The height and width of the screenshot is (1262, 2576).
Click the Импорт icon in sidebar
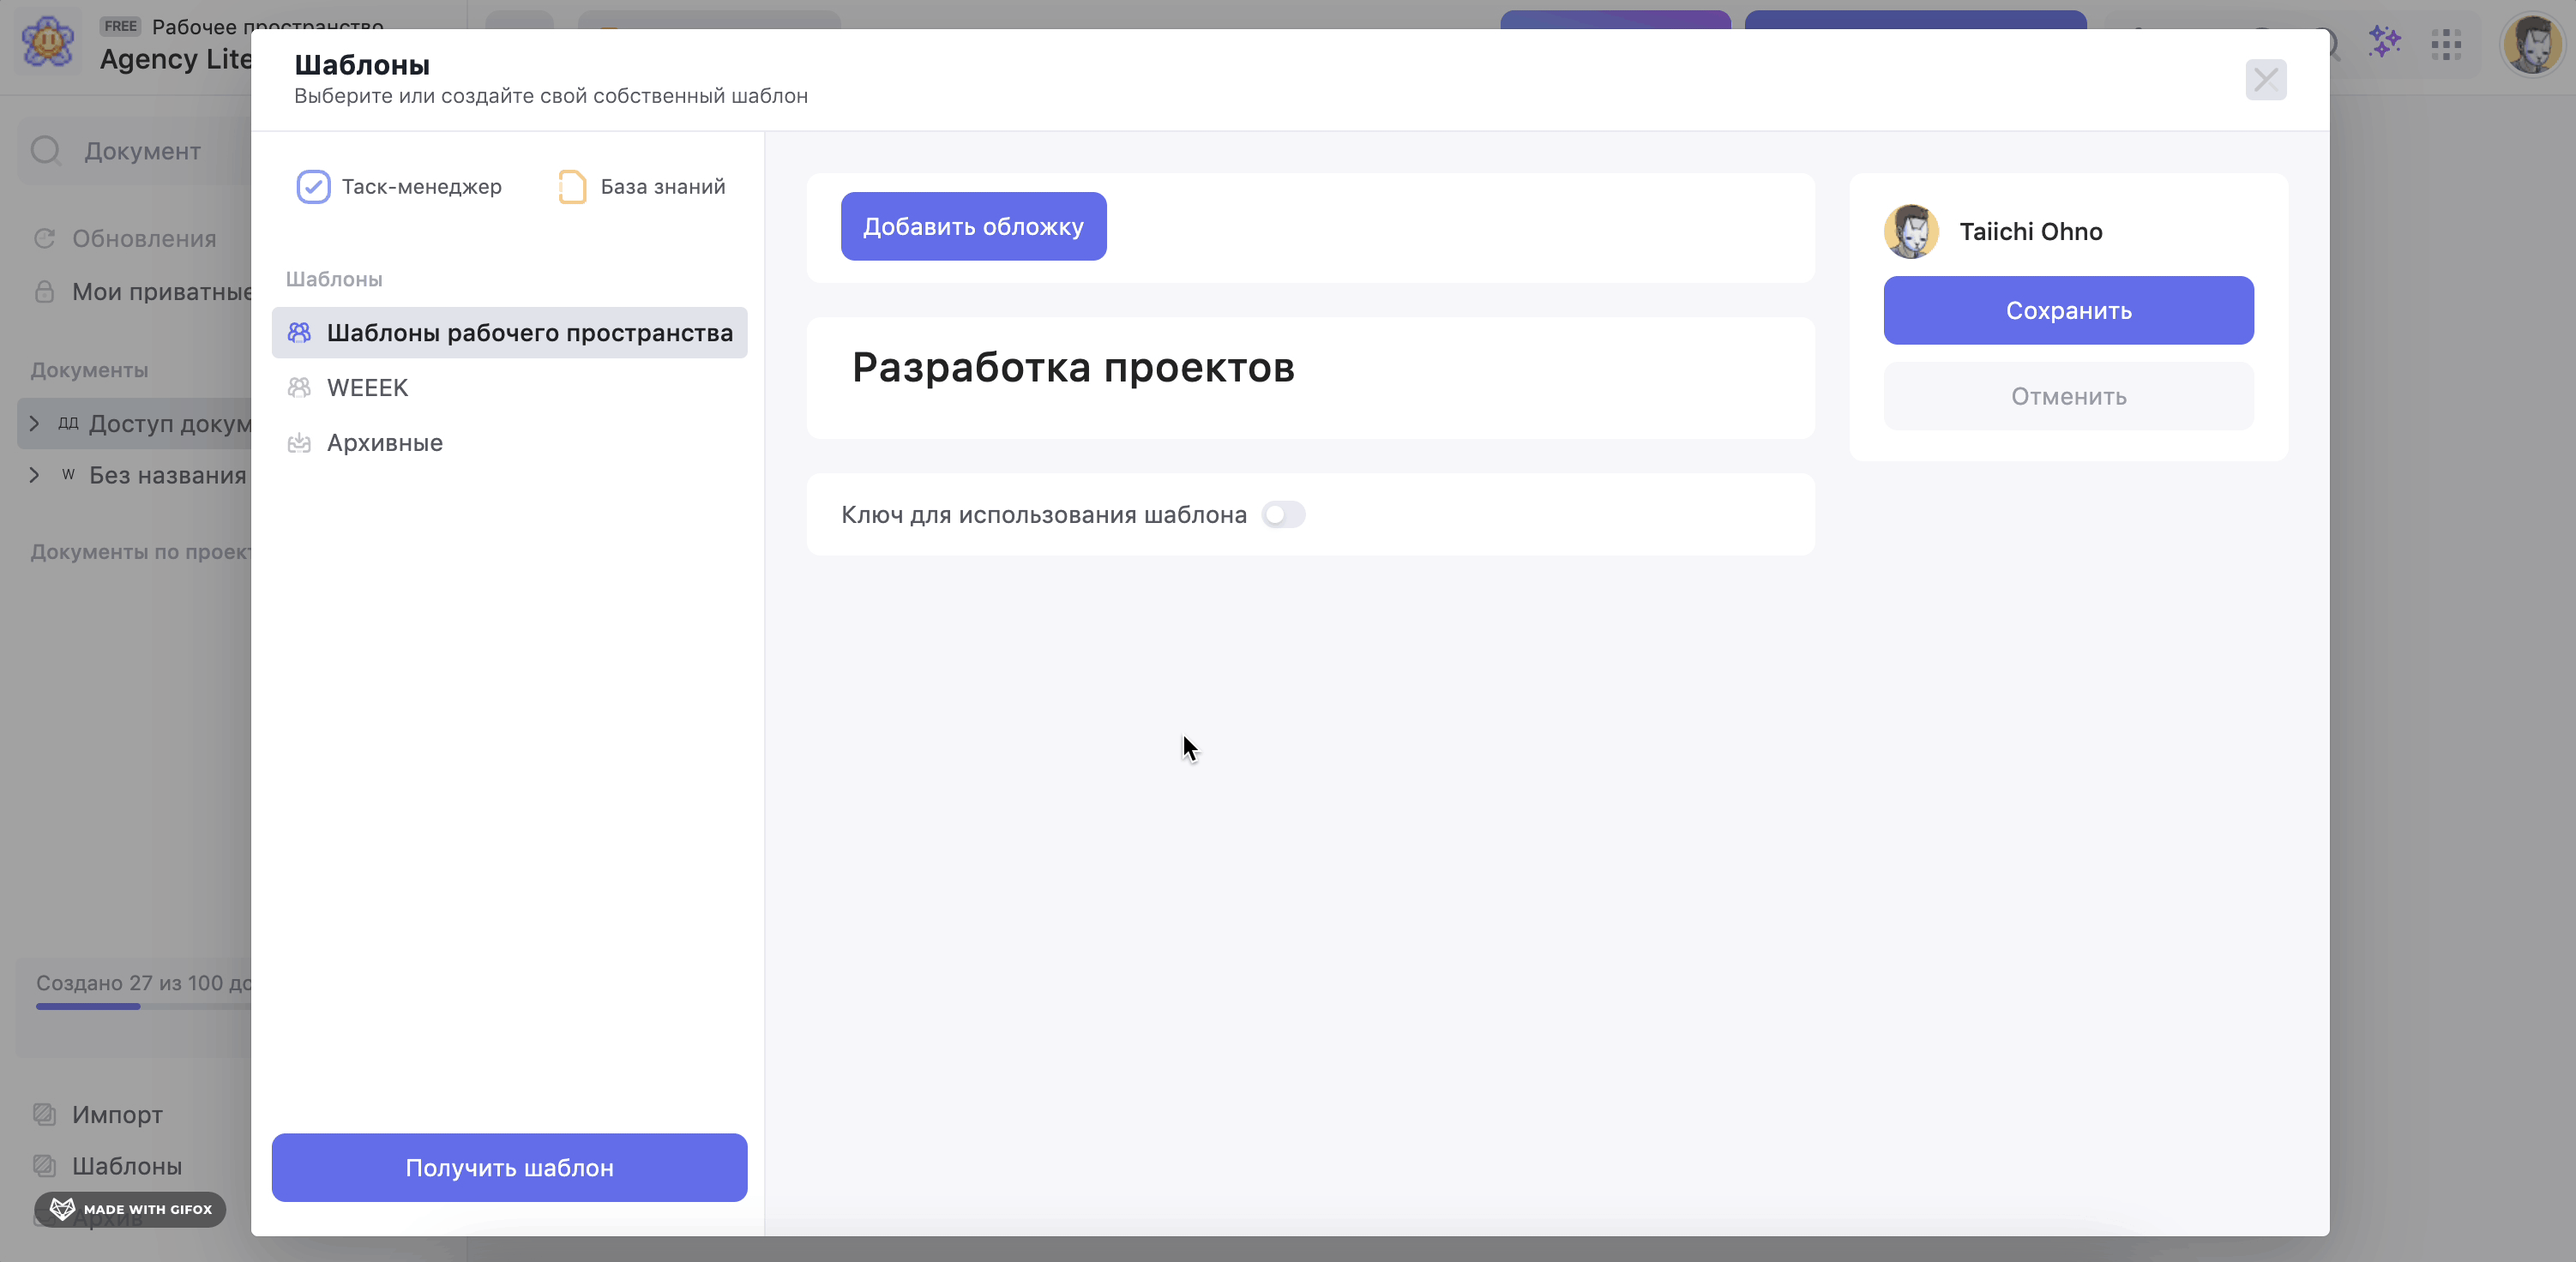[44, 1113]
